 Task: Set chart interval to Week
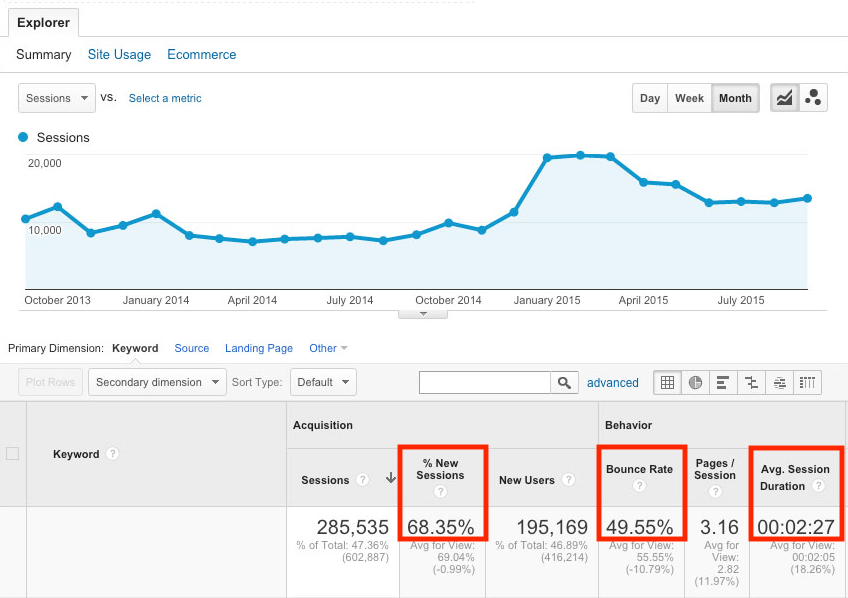tap(690, 98)
